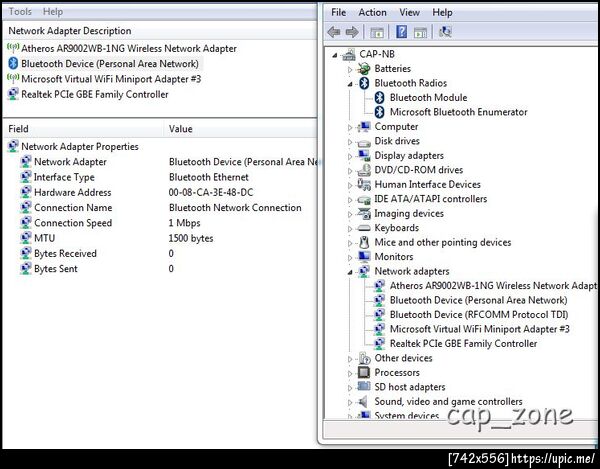Expand the Computer node
The image size is (600, 469).
[350, 127]
